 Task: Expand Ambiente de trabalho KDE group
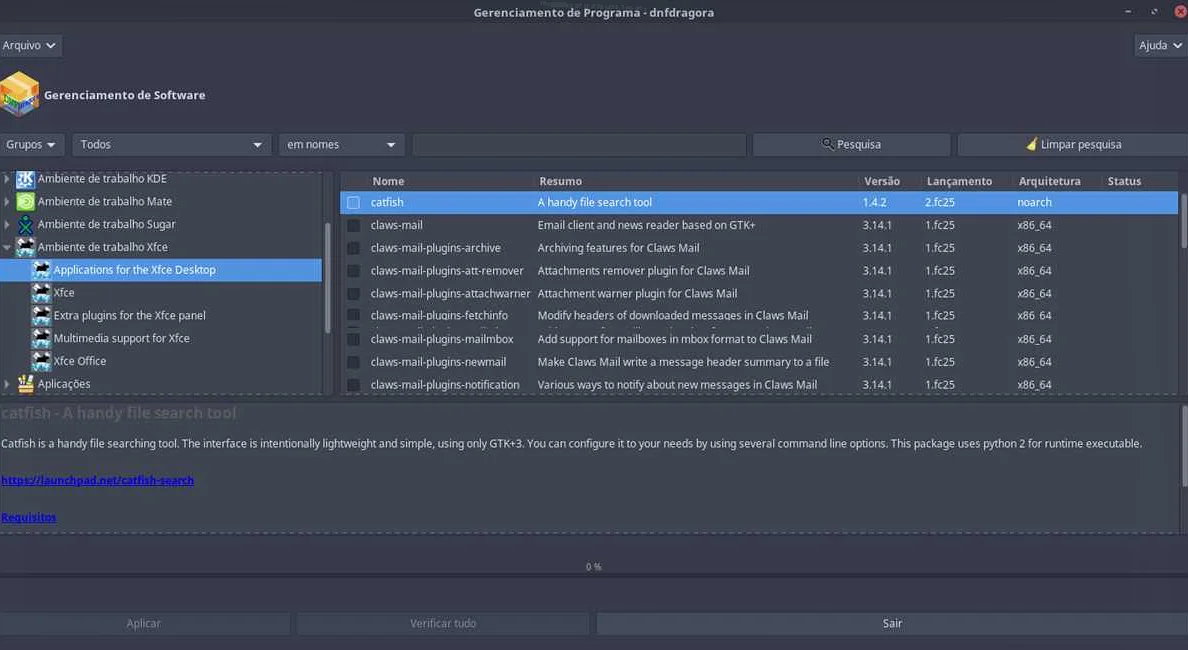(x=7, y=179)
